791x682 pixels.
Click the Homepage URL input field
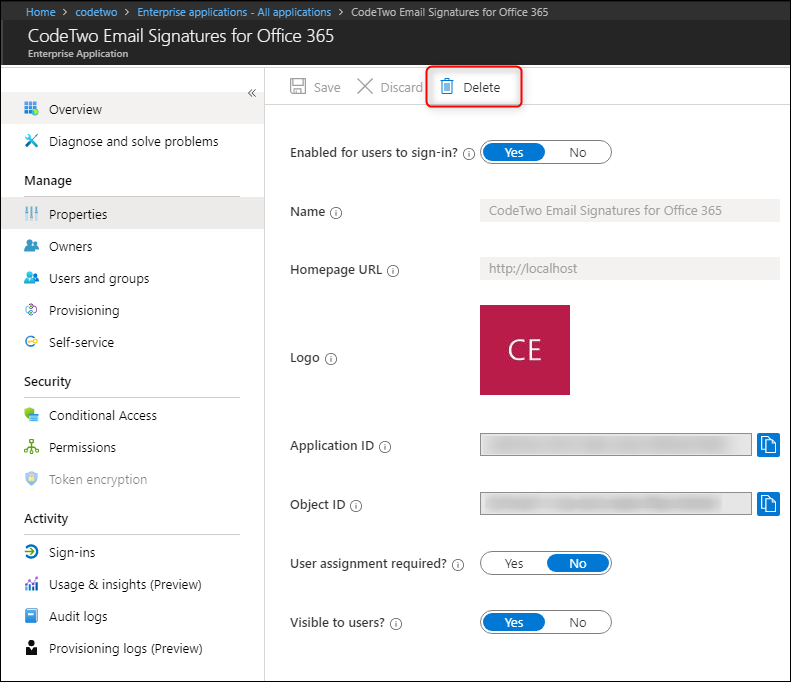630,268
